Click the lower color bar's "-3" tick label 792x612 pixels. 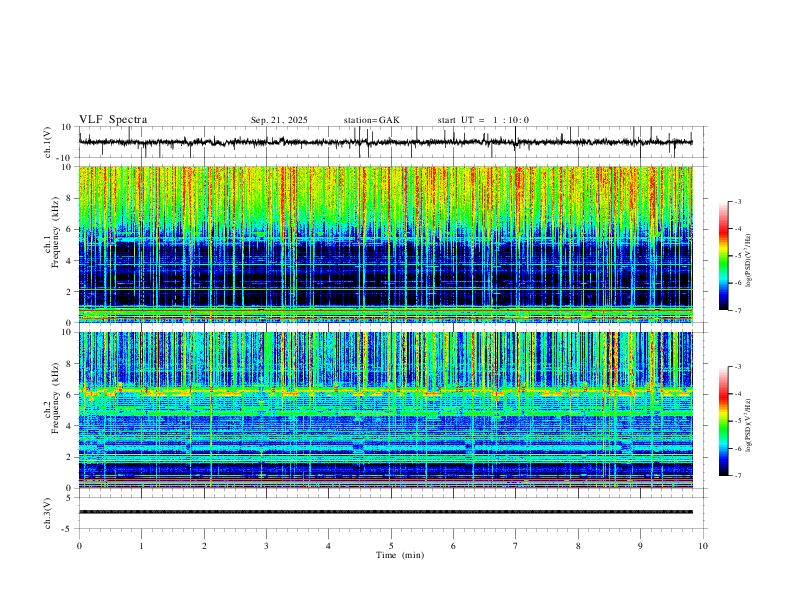click(737, 367)
